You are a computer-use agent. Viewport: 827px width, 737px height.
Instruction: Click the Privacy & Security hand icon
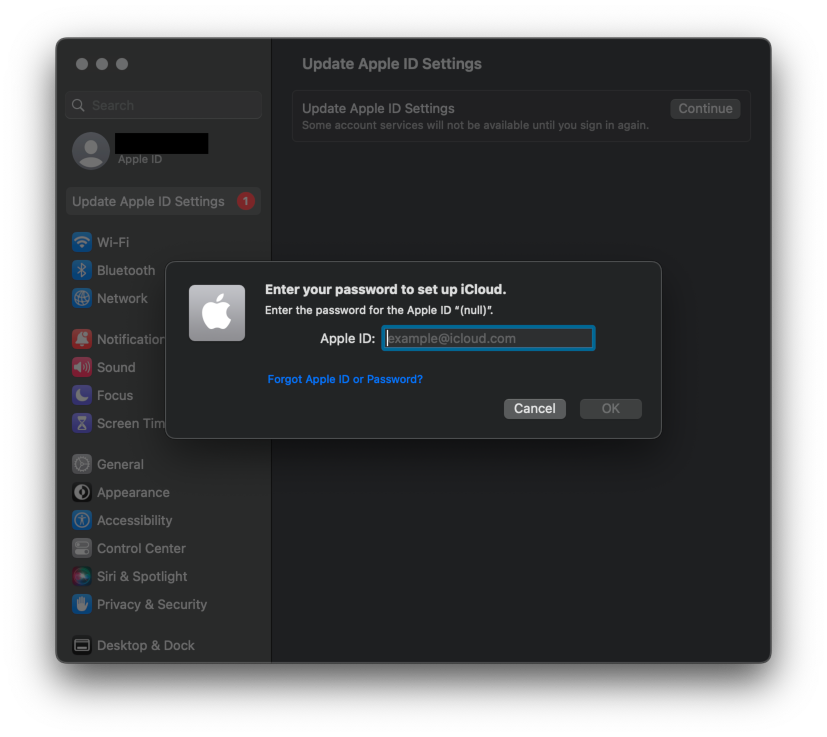(81, 604)
